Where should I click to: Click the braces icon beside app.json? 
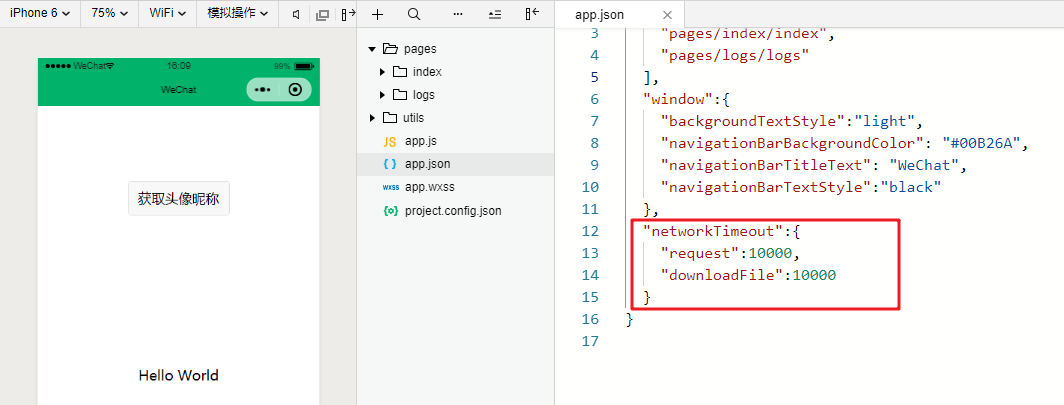click(x=390, y=164)
